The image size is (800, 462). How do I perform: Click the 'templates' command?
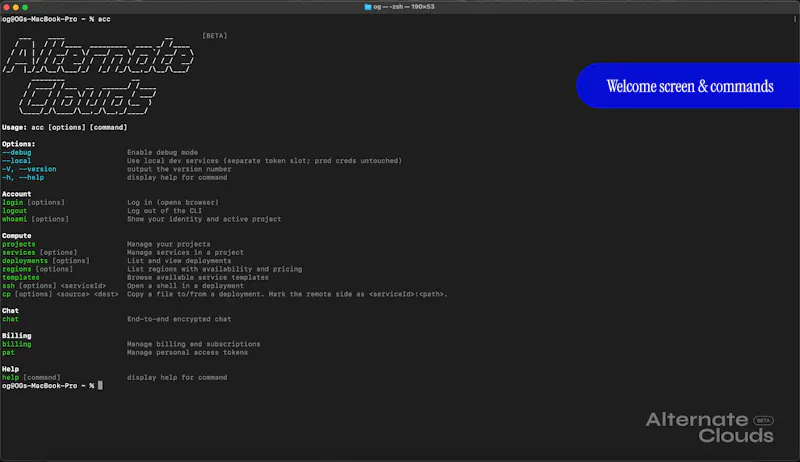click(20, 277)
